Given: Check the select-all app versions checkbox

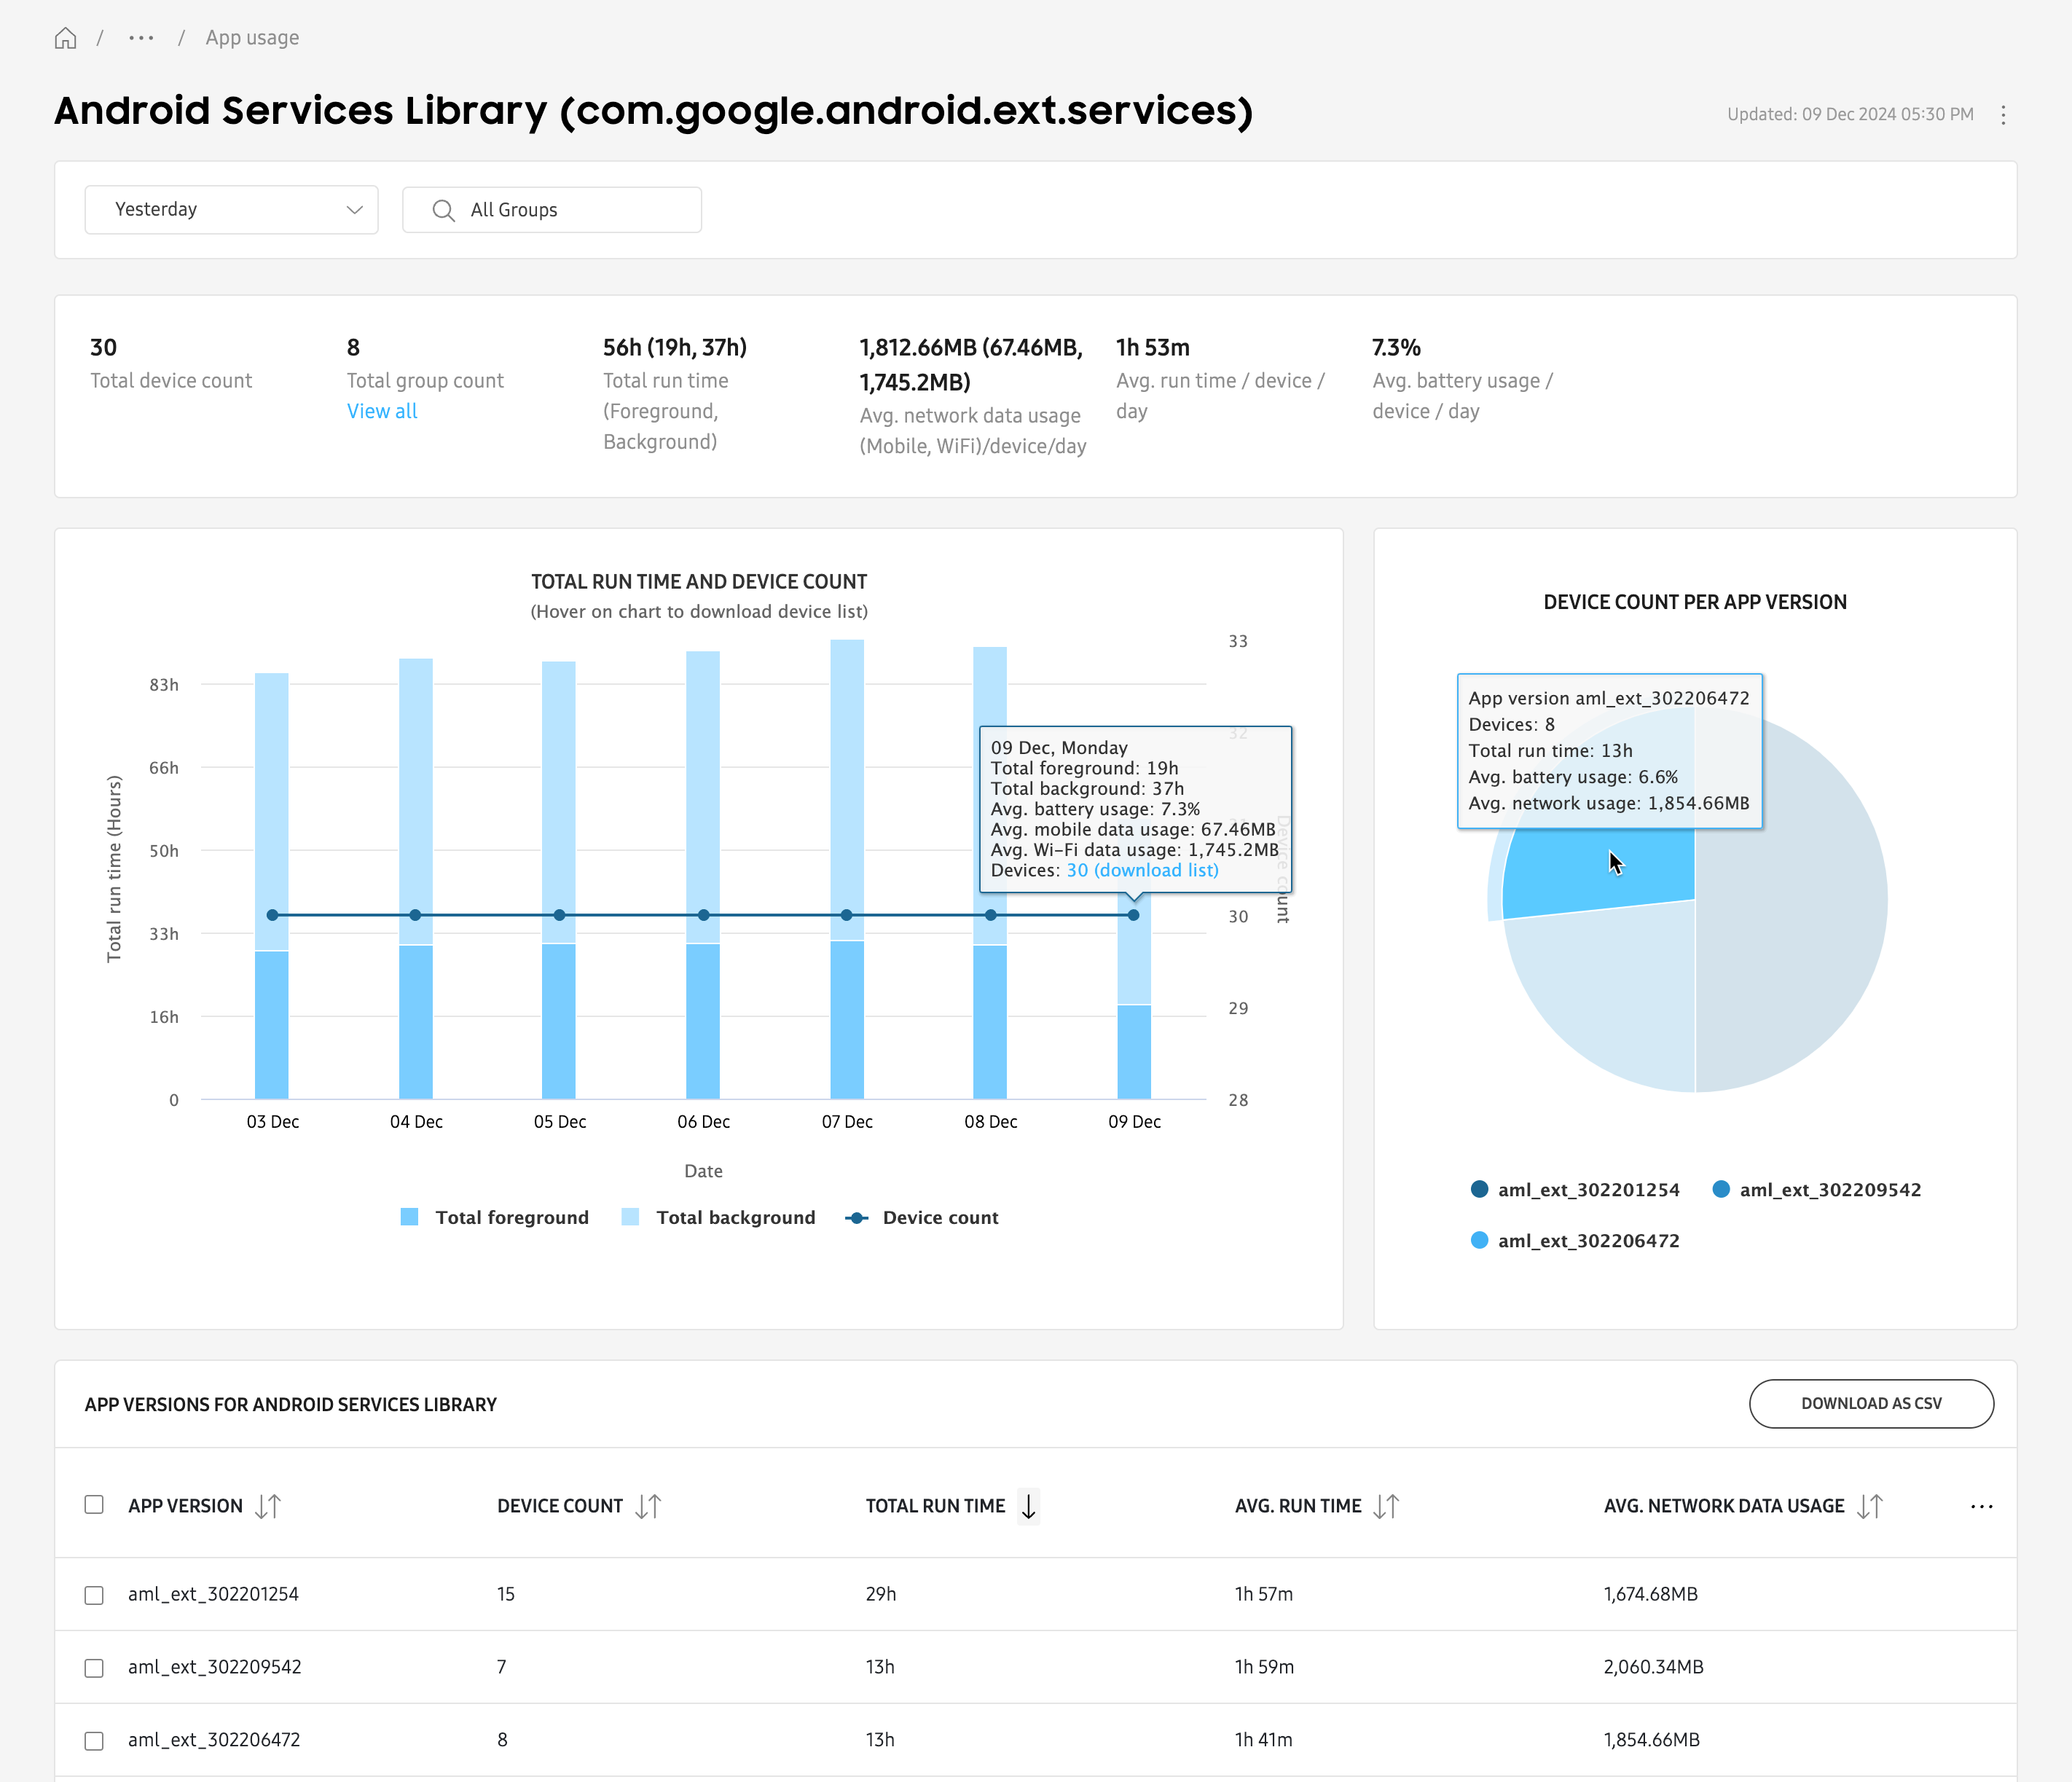Looking at the screenshot, I should click(94, 1504).
